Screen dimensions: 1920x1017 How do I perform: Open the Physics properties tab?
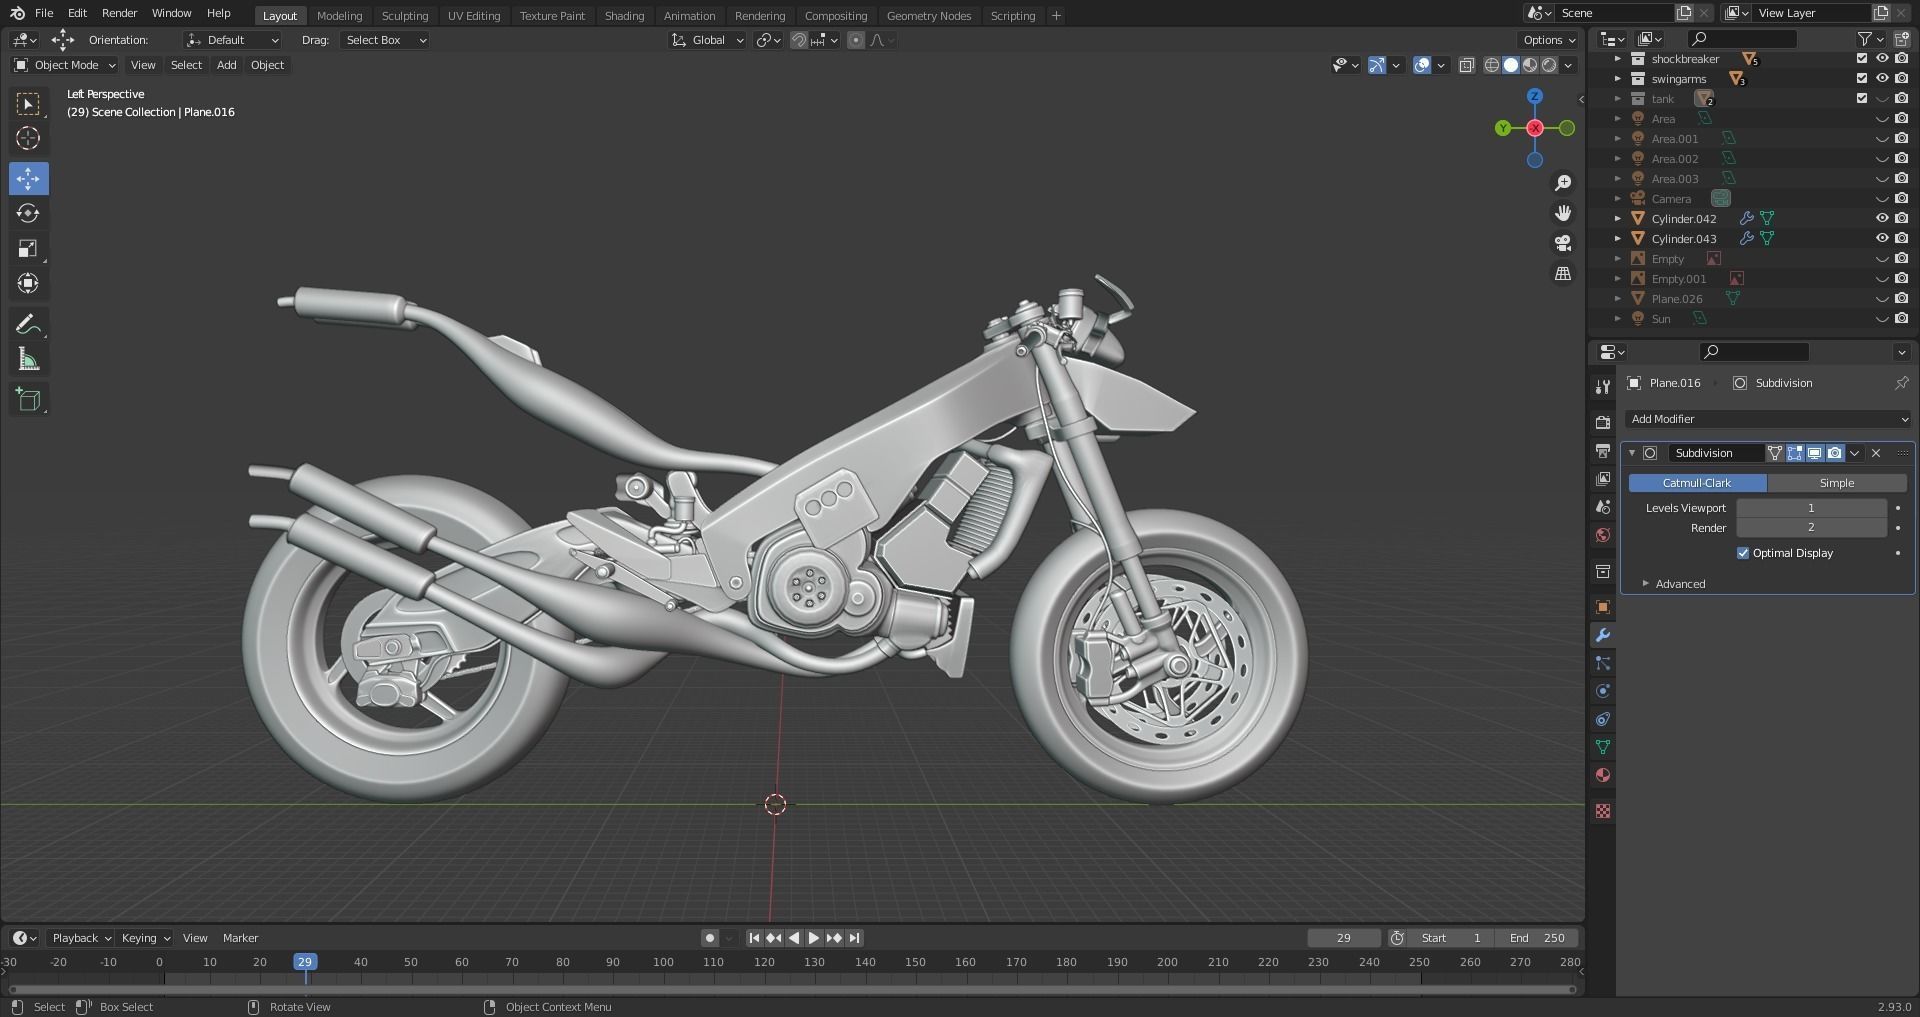coord(1603,691)
